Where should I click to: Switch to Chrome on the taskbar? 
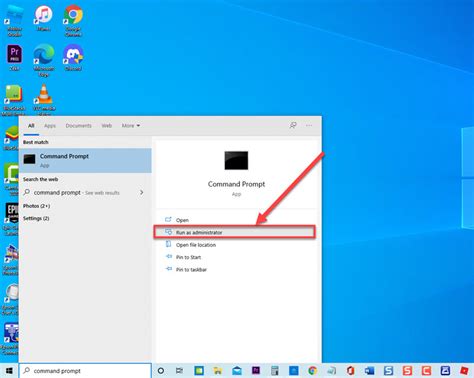coord(312,371)
